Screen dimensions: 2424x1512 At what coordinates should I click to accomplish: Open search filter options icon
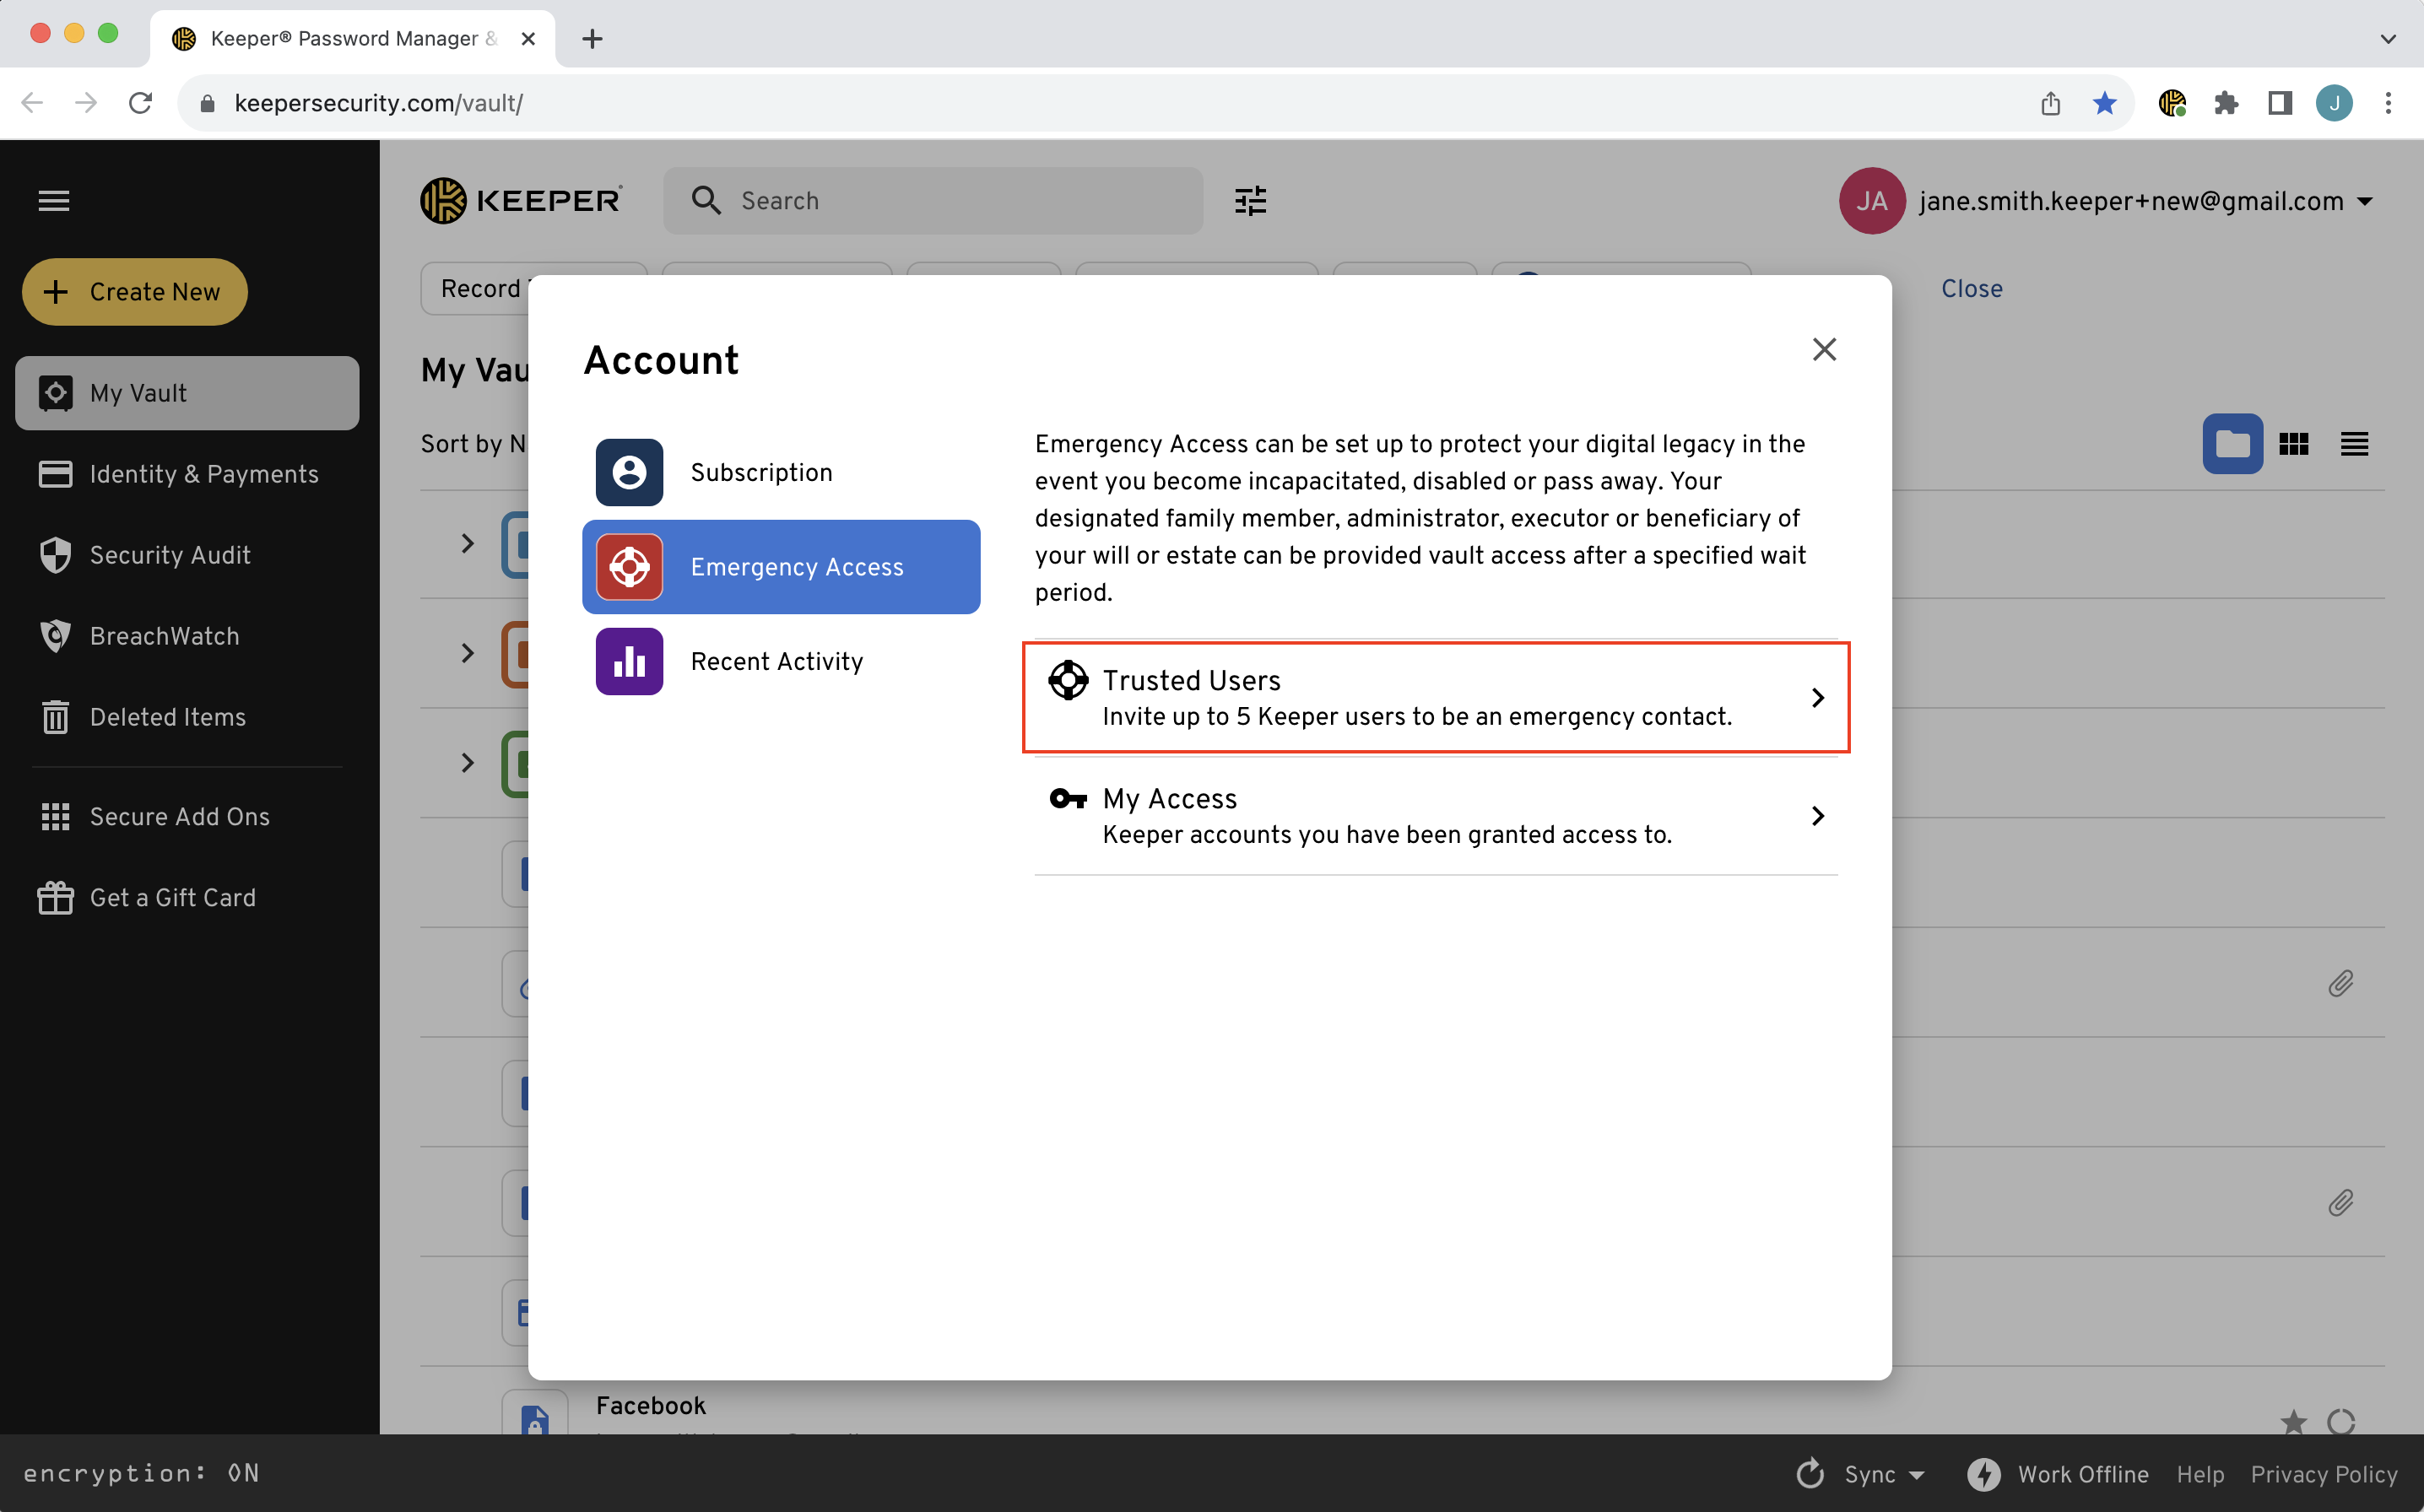tap(1250, 201)
